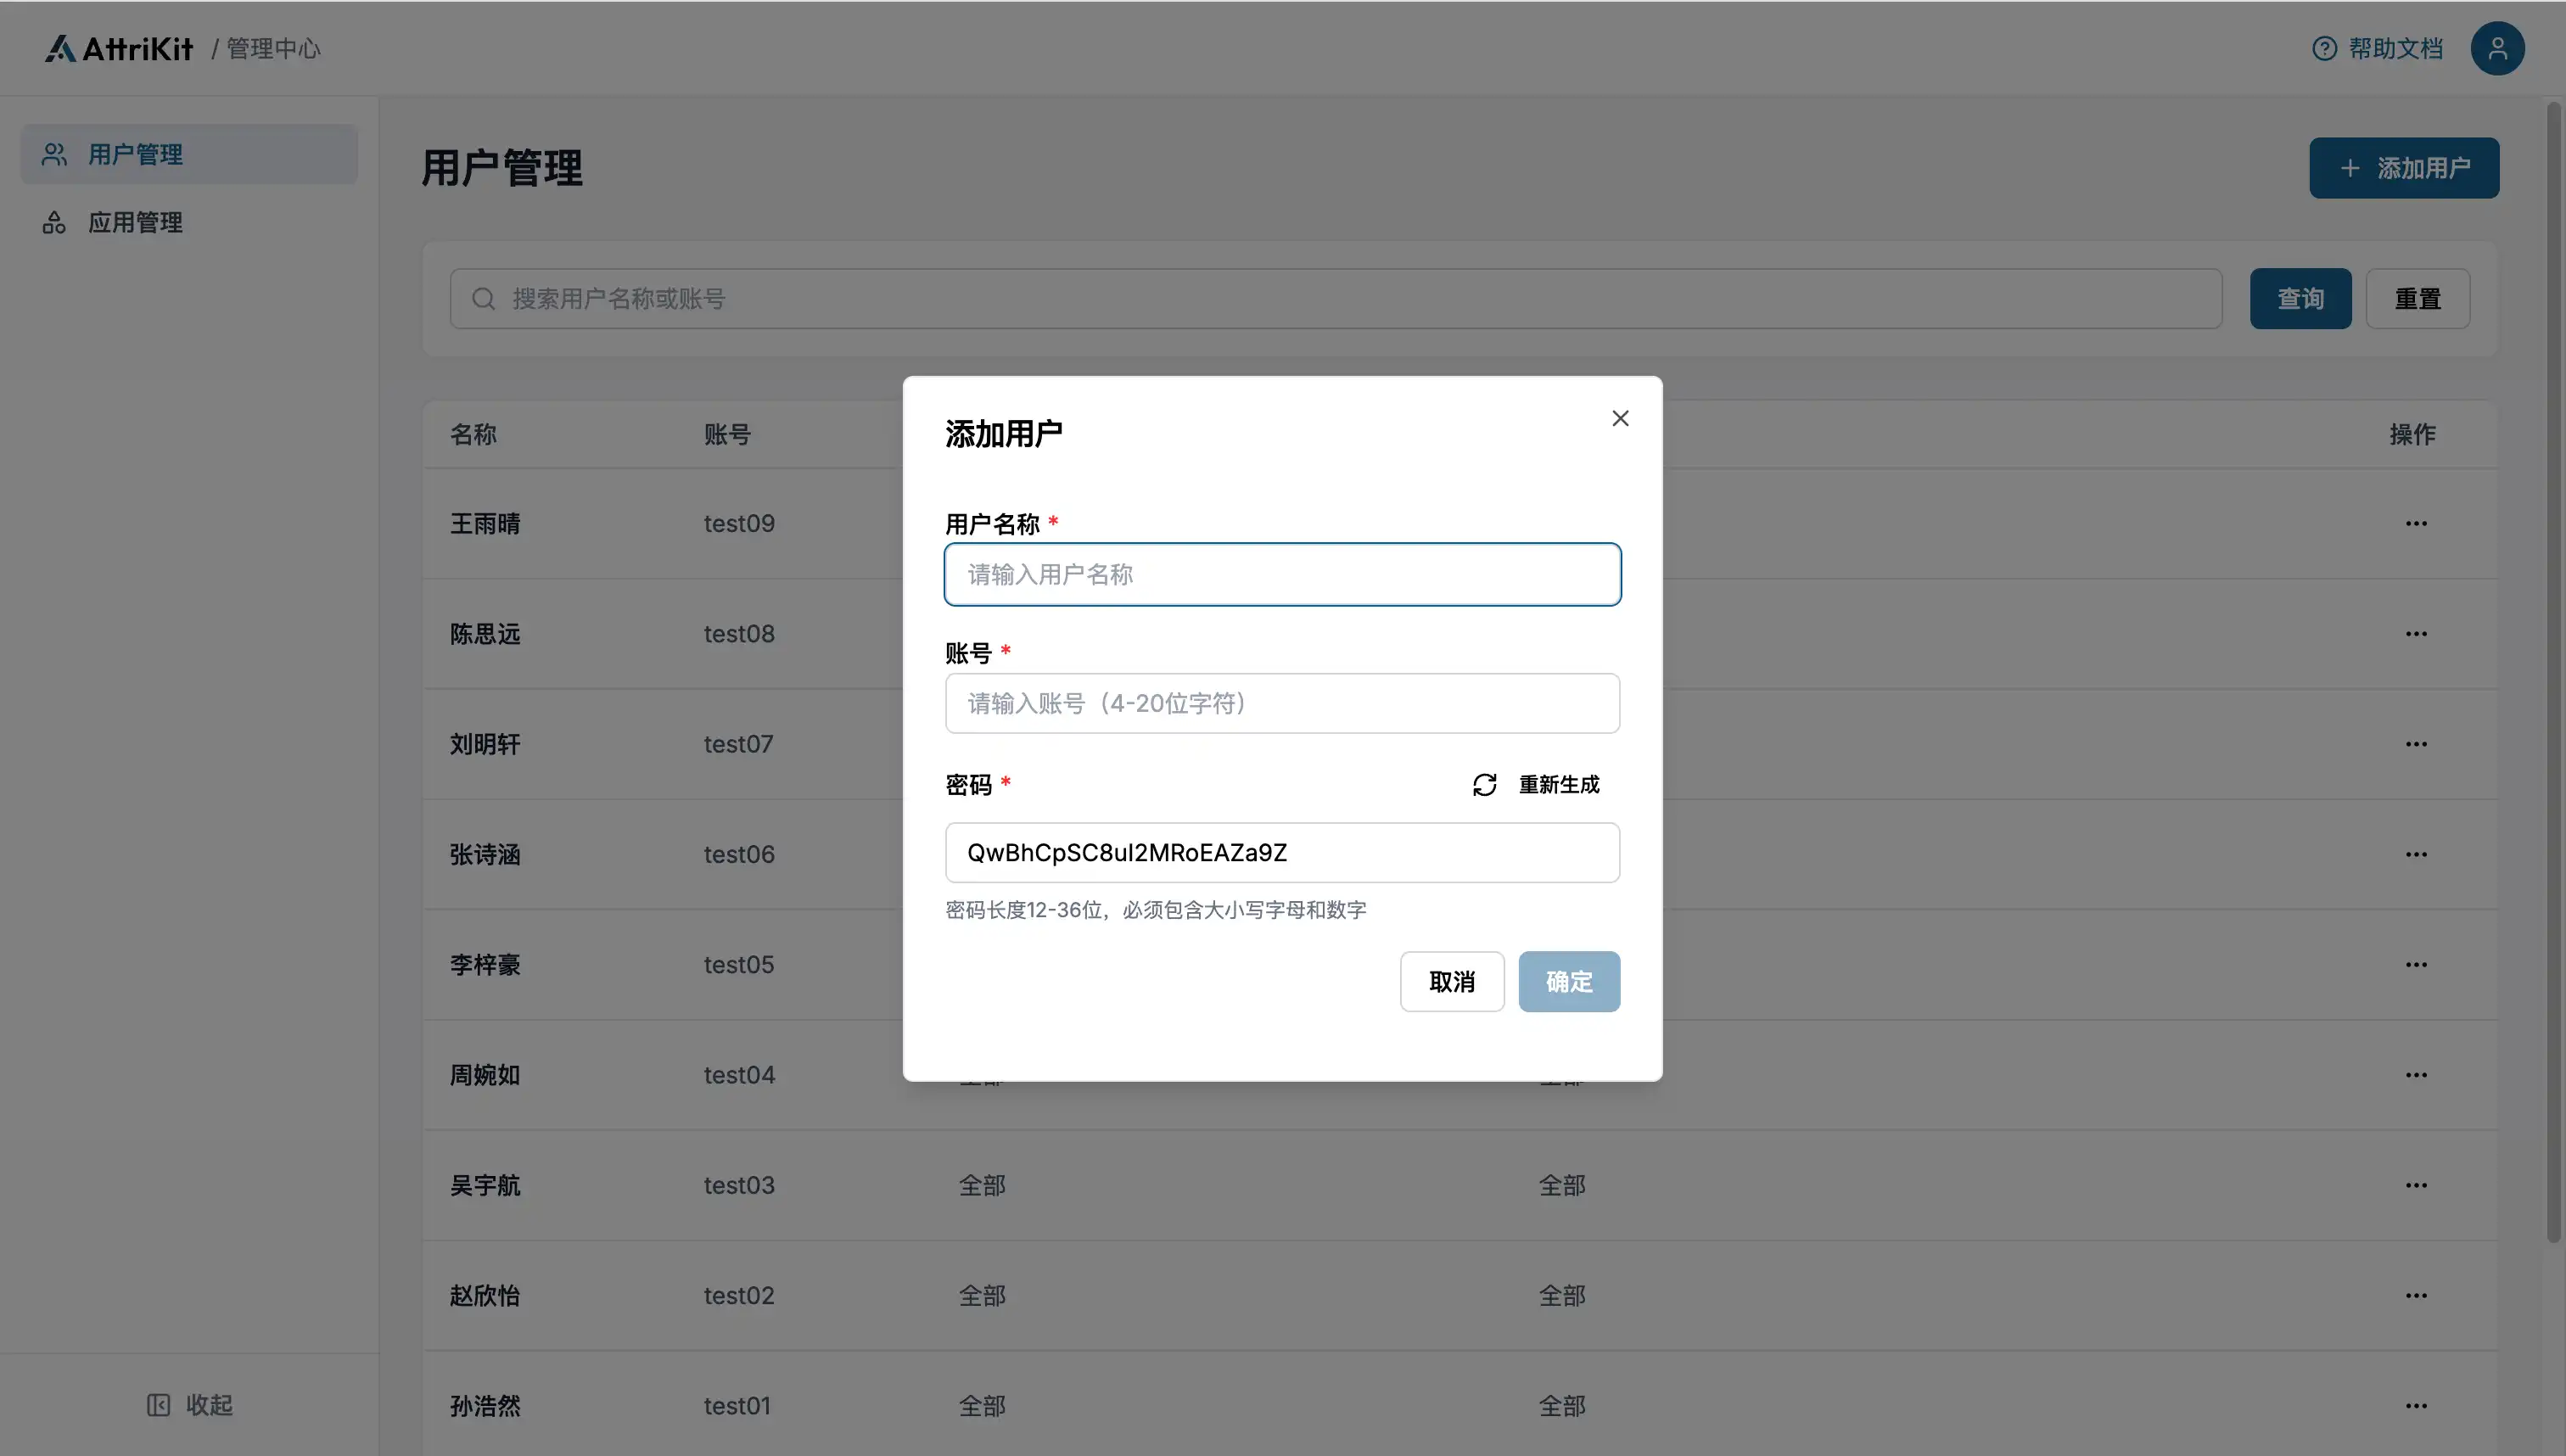Image resolution: width=2566 pixels, height=1456 pixels.
Task: Click the generated password field
Action: tap(1282, 853)
